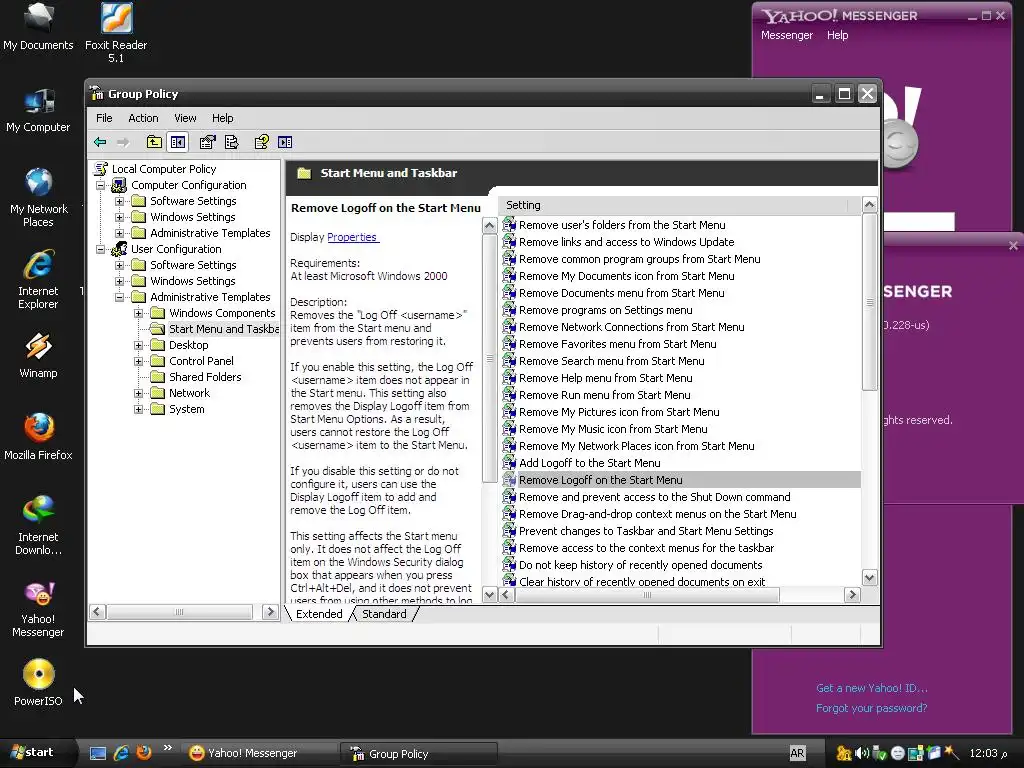Click settings list vertical scrollbar down arrow
Screen dimensions: 1024x768
pos(869,577)
